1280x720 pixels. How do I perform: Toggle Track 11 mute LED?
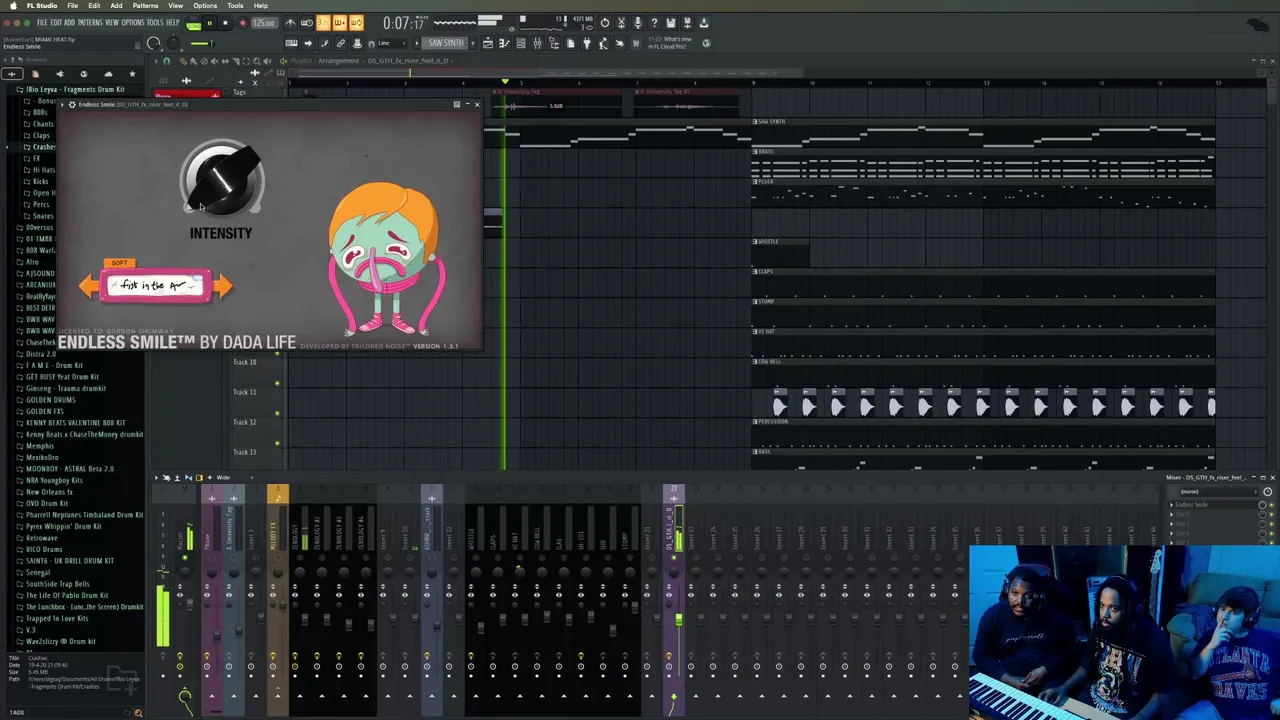tap(277, 383)
